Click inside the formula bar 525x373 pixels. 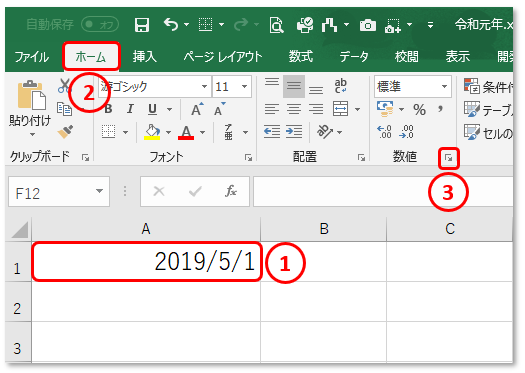click(x=383, y=192)
